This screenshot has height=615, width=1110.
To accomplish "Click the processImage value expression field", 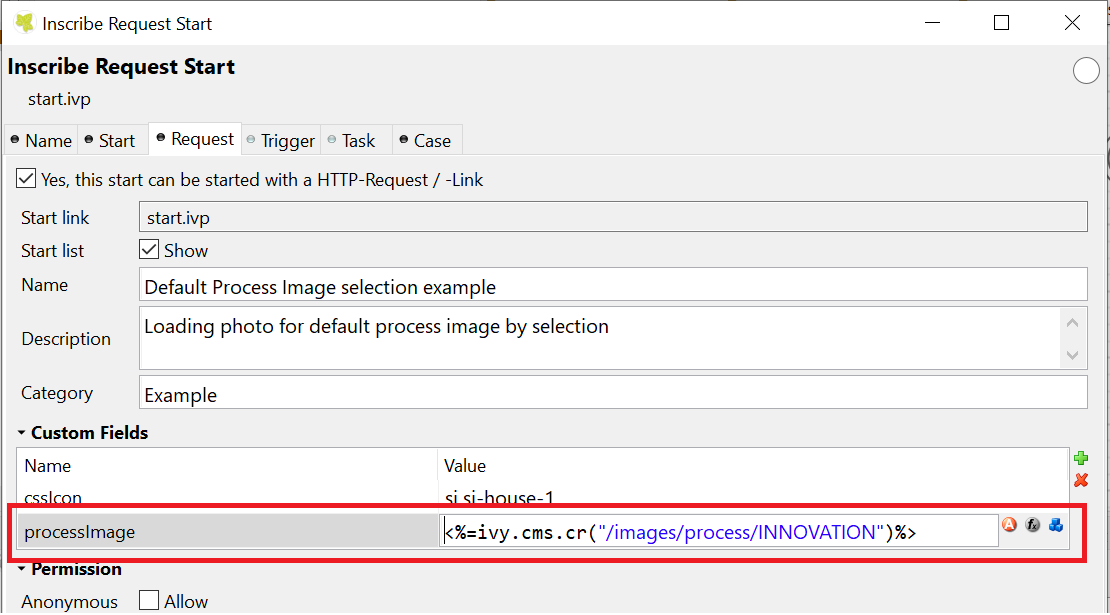I will click(x=718, y=532).
